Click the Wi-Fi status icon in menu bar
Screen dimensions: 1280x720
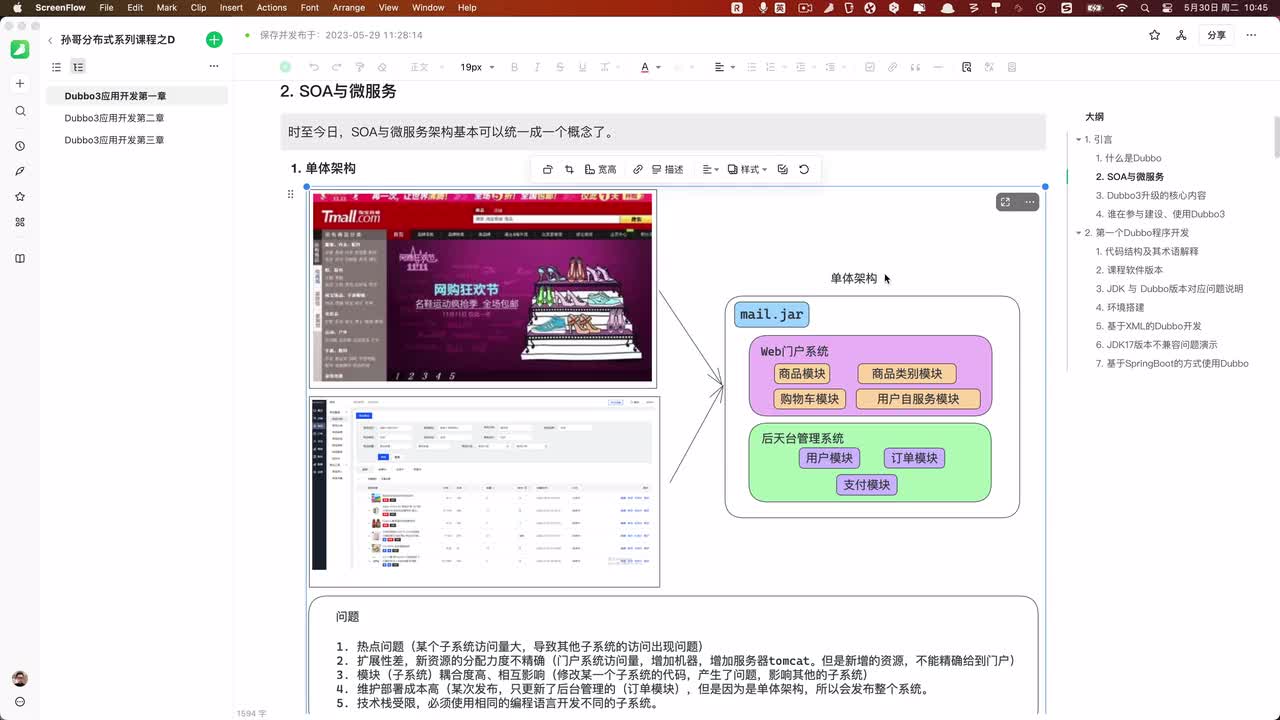1122,8
